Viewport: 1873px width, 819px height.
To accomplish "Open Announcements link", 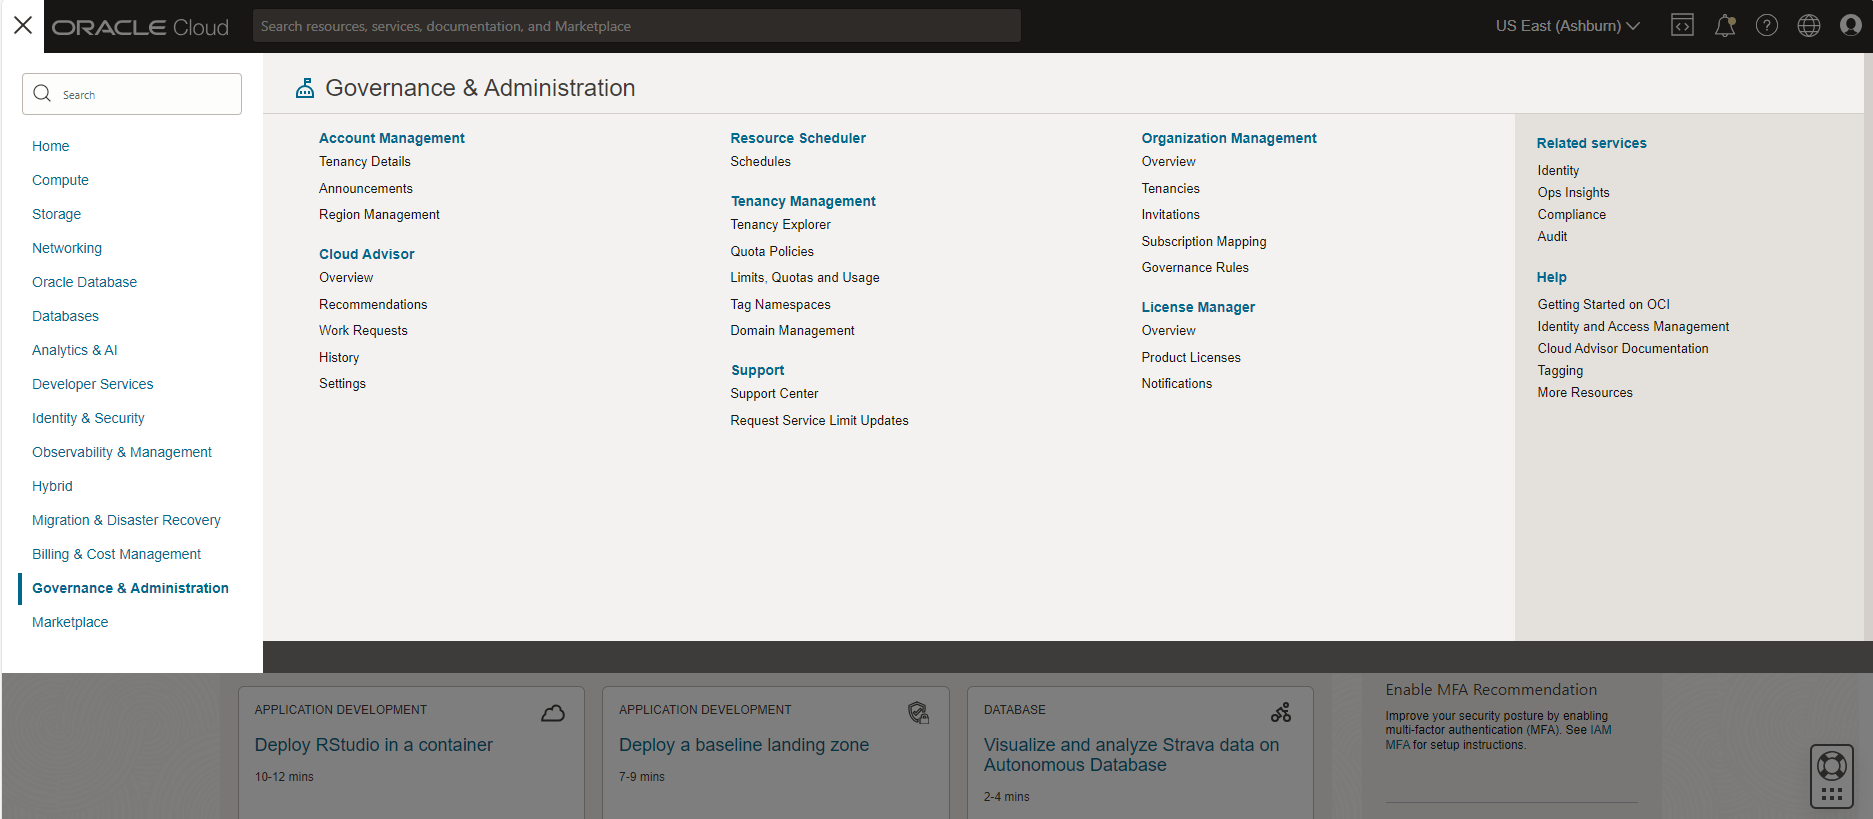I will pyautogui.click(x=366, y=189).
